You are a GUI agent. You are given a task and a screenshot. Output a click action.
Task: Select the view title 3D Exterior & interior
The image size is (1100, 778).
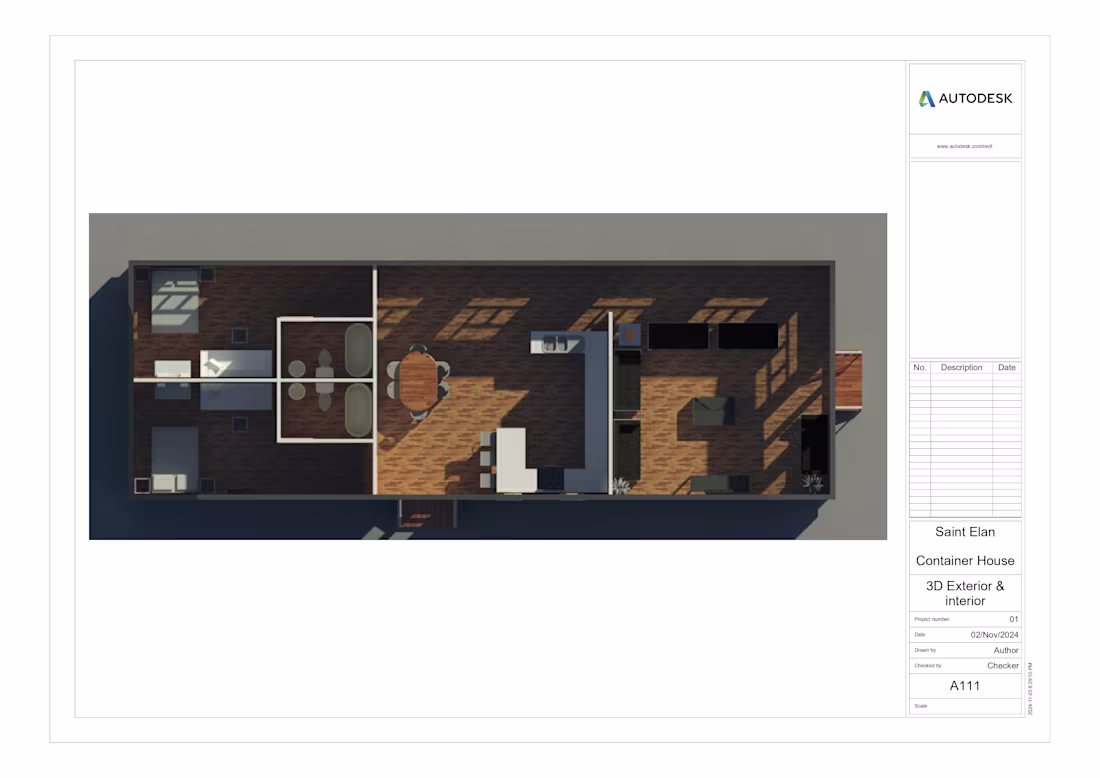964,593
